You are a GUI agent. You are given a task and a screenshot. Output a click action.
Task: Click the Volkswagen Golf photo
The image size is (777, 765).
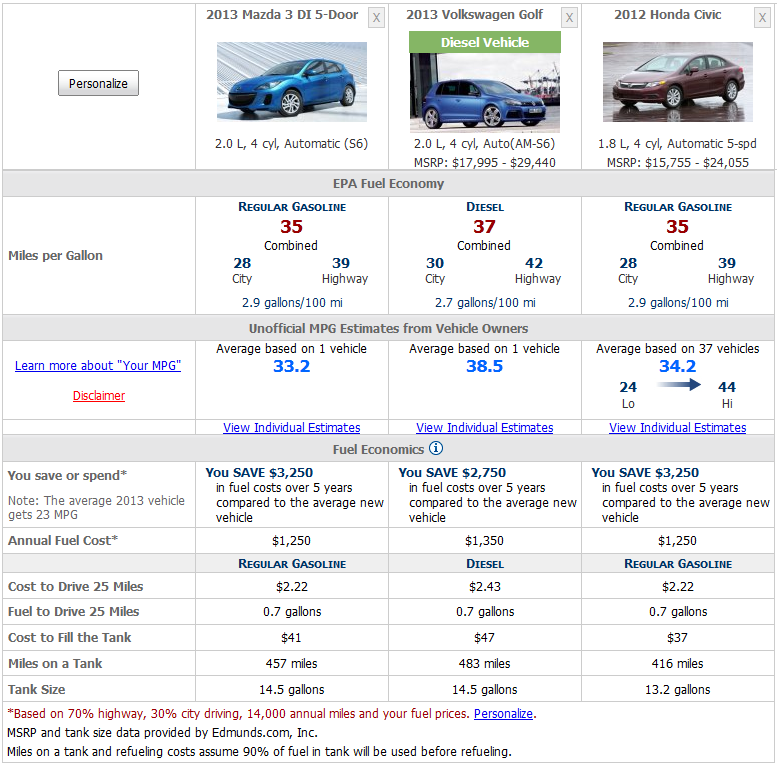(x=485, y=93)
